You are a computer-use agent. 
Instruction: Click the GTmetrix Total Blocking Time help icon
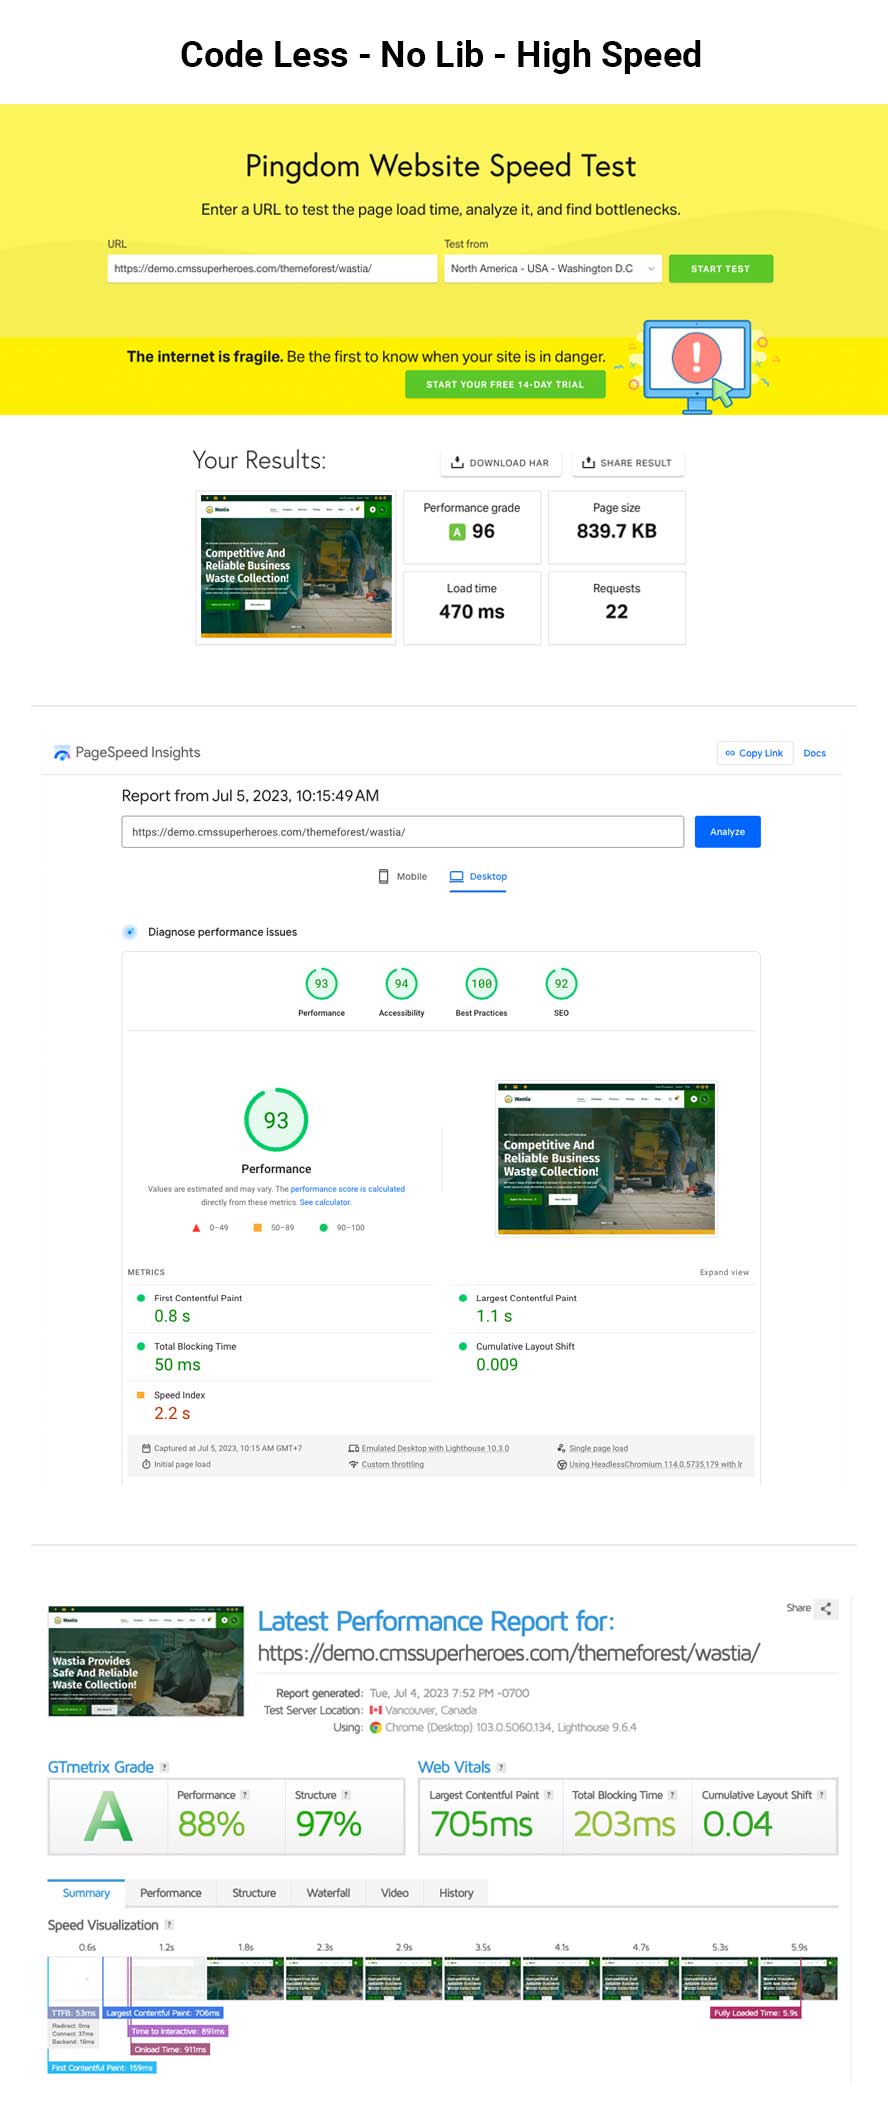[672, 1795]
